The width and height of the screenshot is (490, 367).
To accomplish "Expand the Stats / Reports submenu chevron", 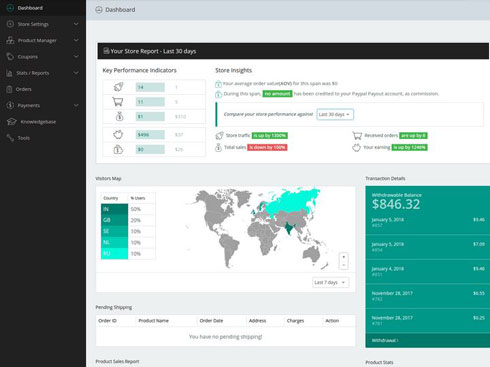I will 76,73.
